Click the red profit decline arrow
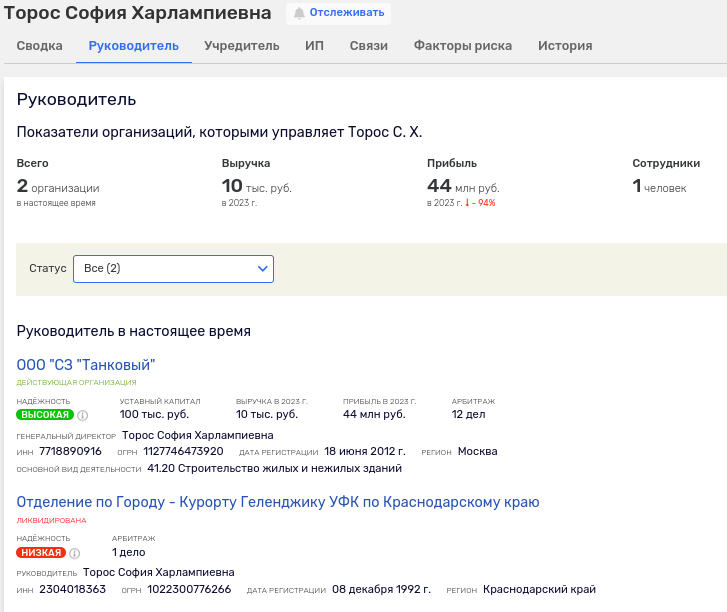 point(467,203)
